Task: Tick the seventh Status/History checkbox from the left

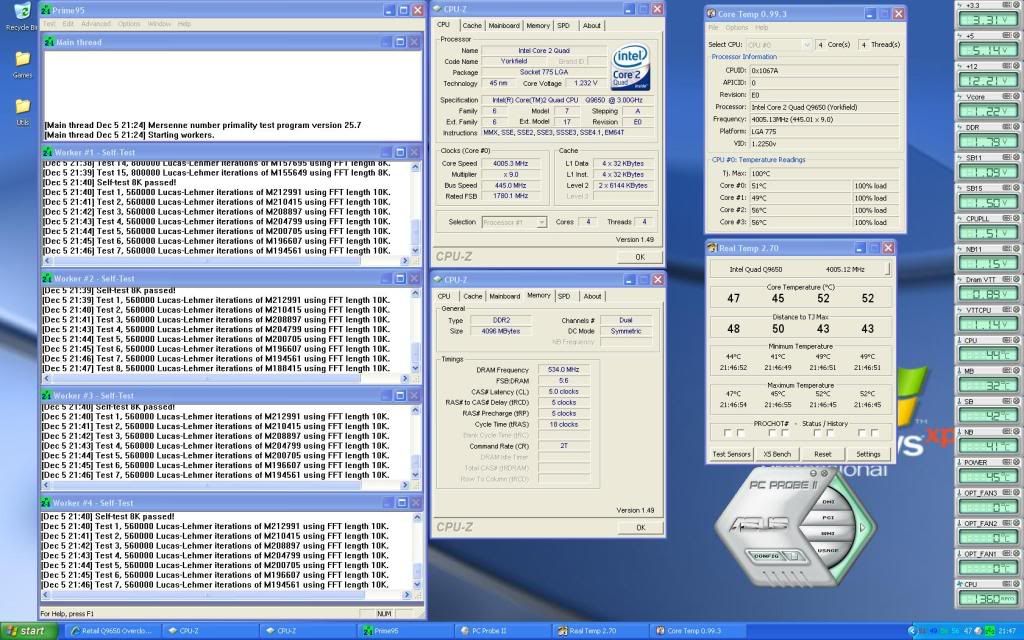Action: coord(861,433)
